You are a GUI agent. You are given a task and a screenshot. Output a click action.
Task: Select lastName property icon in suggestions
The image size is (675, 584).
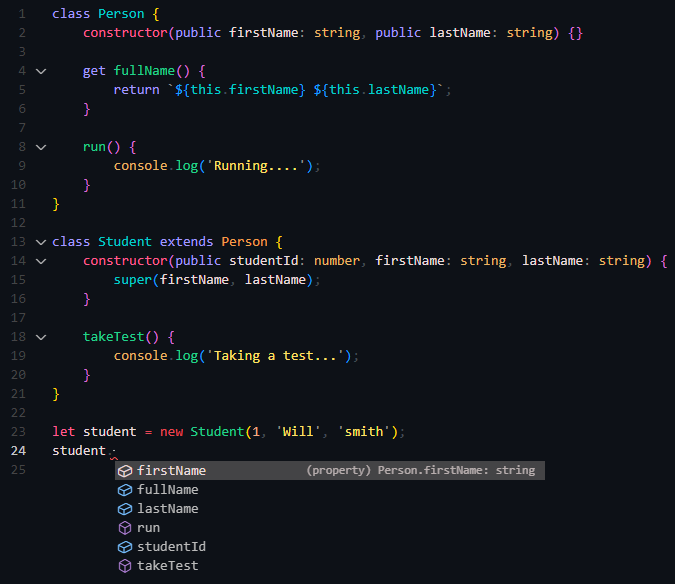125,509
